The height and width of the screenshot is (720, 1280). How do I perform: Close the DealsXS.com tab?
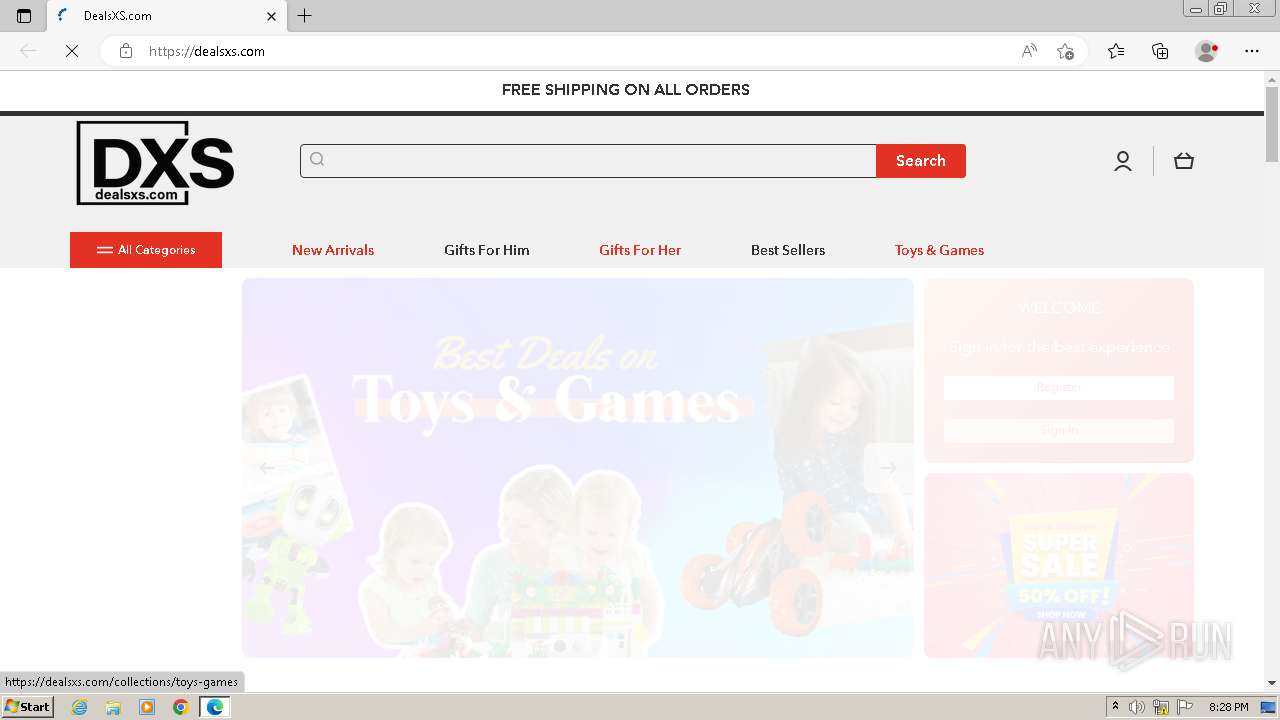point(271,16)
